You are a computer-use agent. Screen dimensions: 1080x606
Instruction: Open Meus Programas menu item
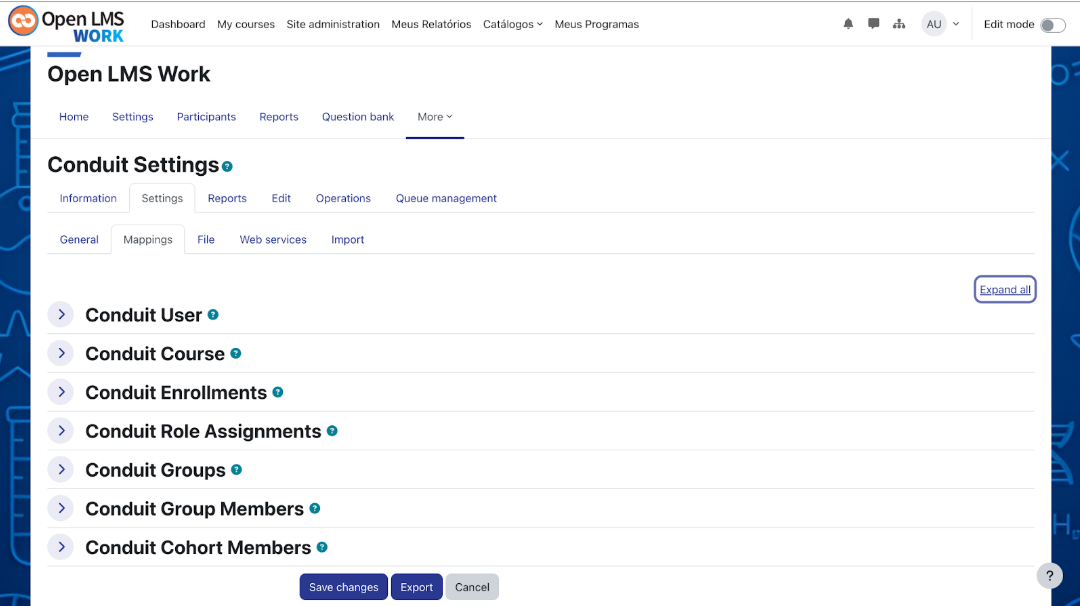click(596, 24)
